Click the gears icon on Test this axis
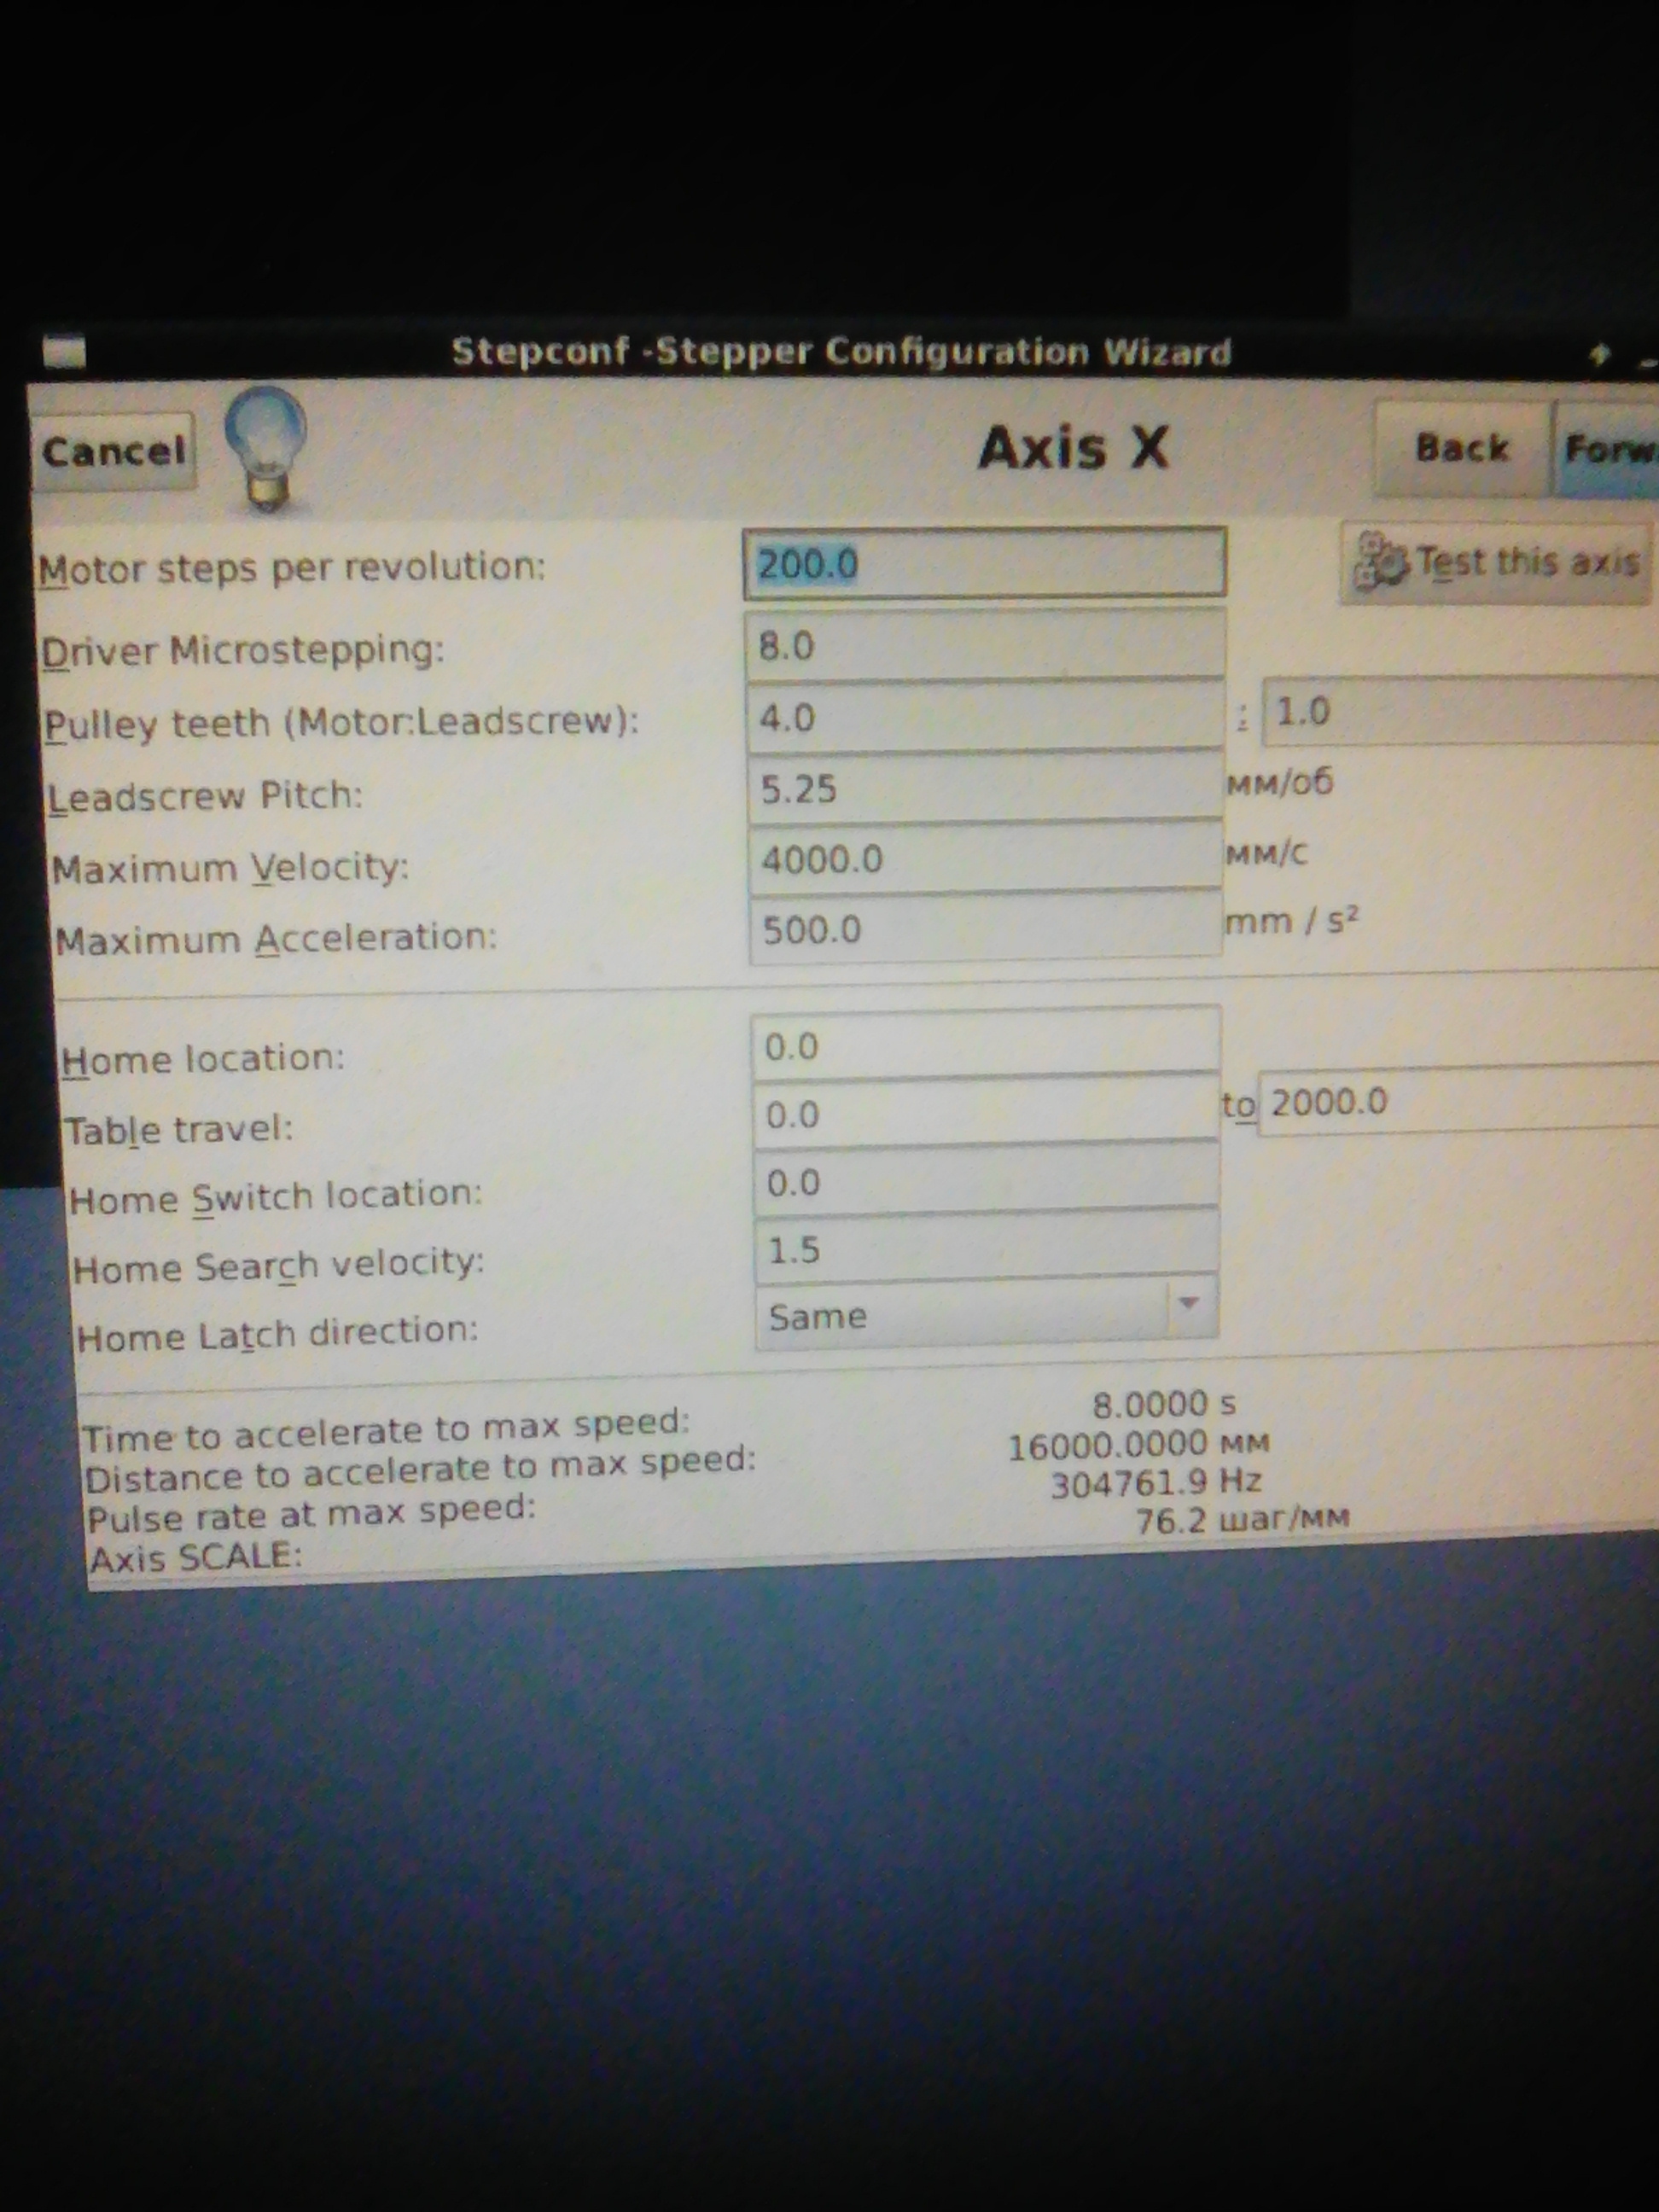 (x=1380, y=564)
